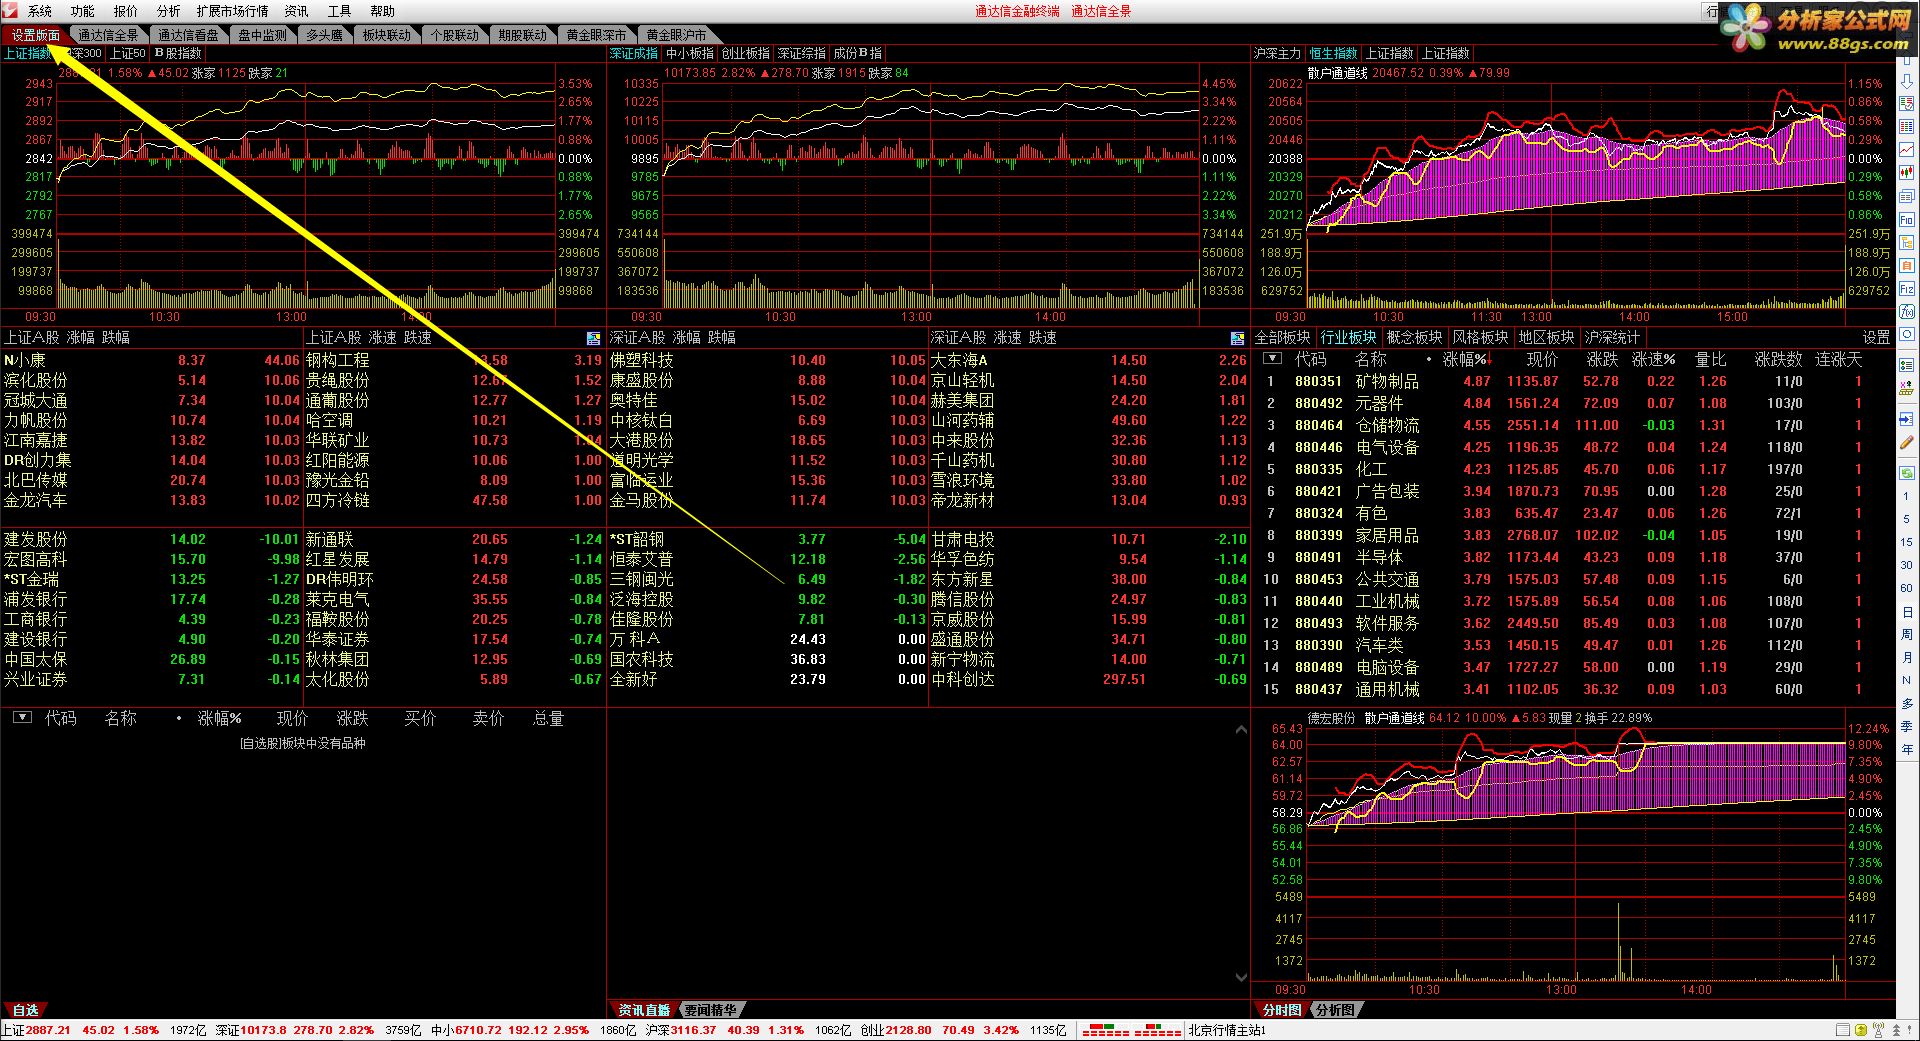Select the 创业板指 index tab
1920x1041 pixels.
(x=746, y=53)
